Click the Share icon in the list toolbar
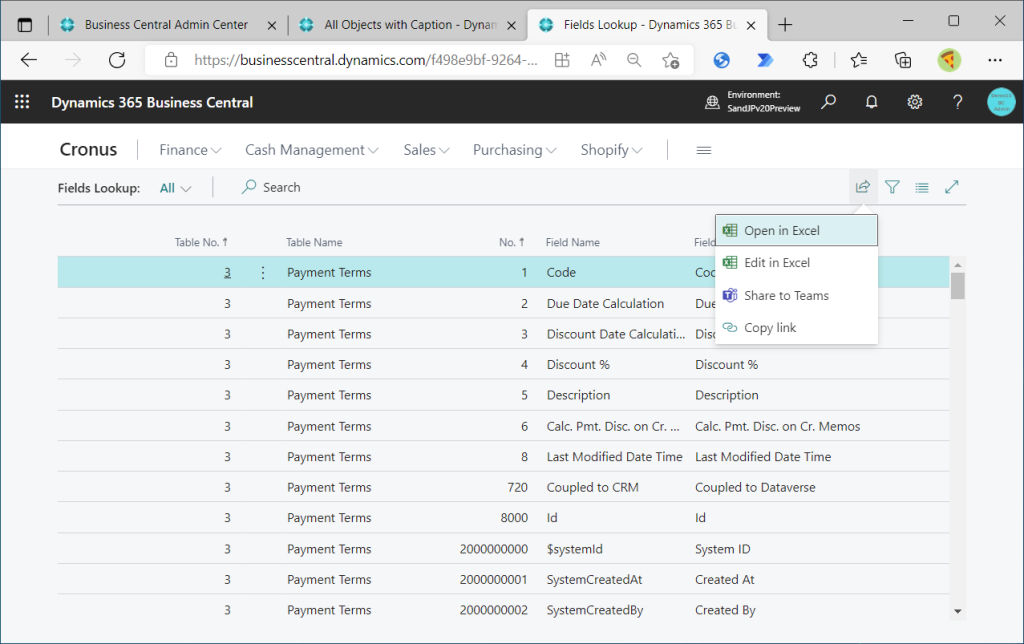Viewport: 1024px width, 644px height. (x=862, y=187)
